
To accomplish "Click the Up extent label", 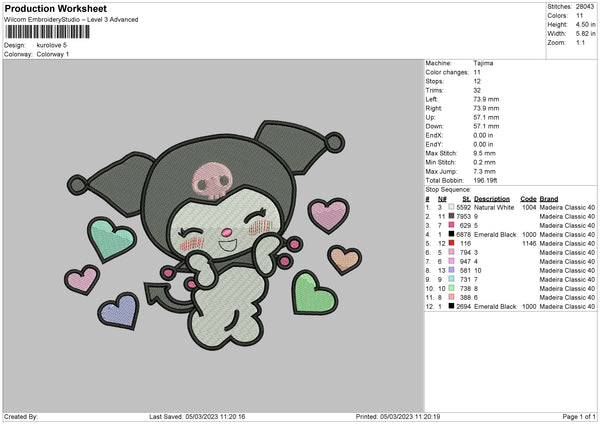I will pos(430,117).
